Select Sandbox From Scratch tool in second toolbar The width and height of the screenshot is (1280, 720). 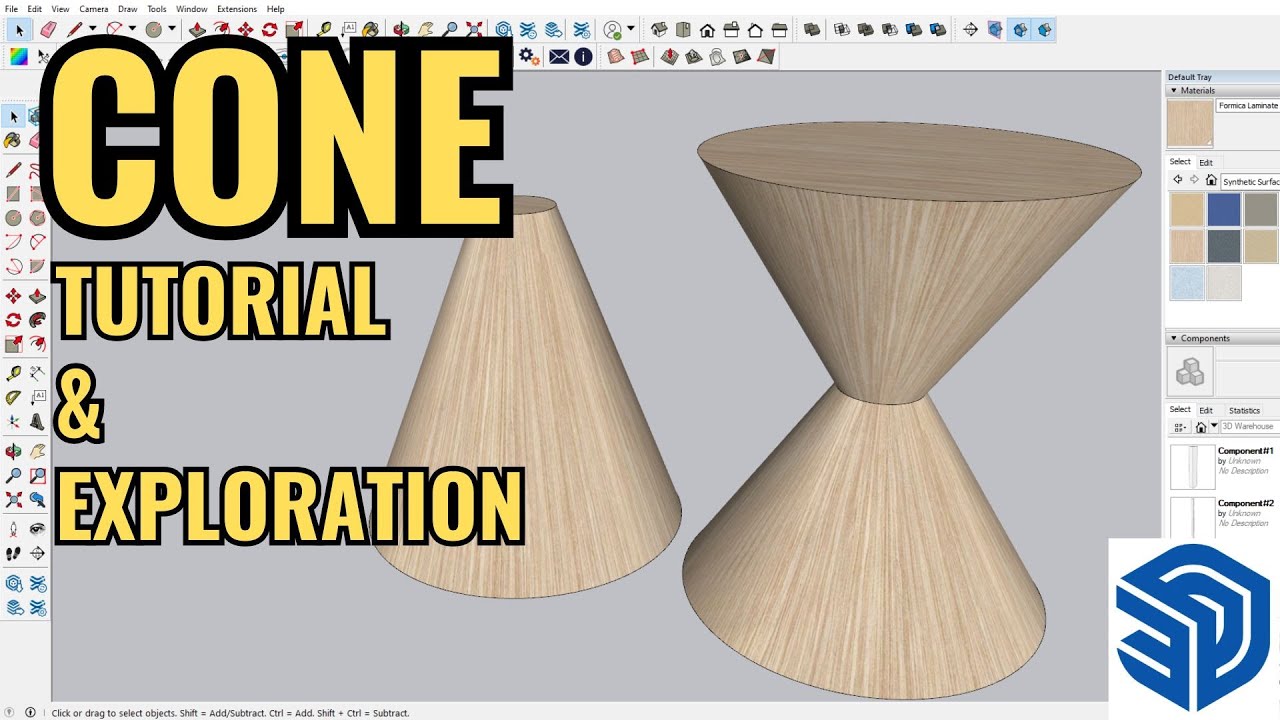[640, 56]
